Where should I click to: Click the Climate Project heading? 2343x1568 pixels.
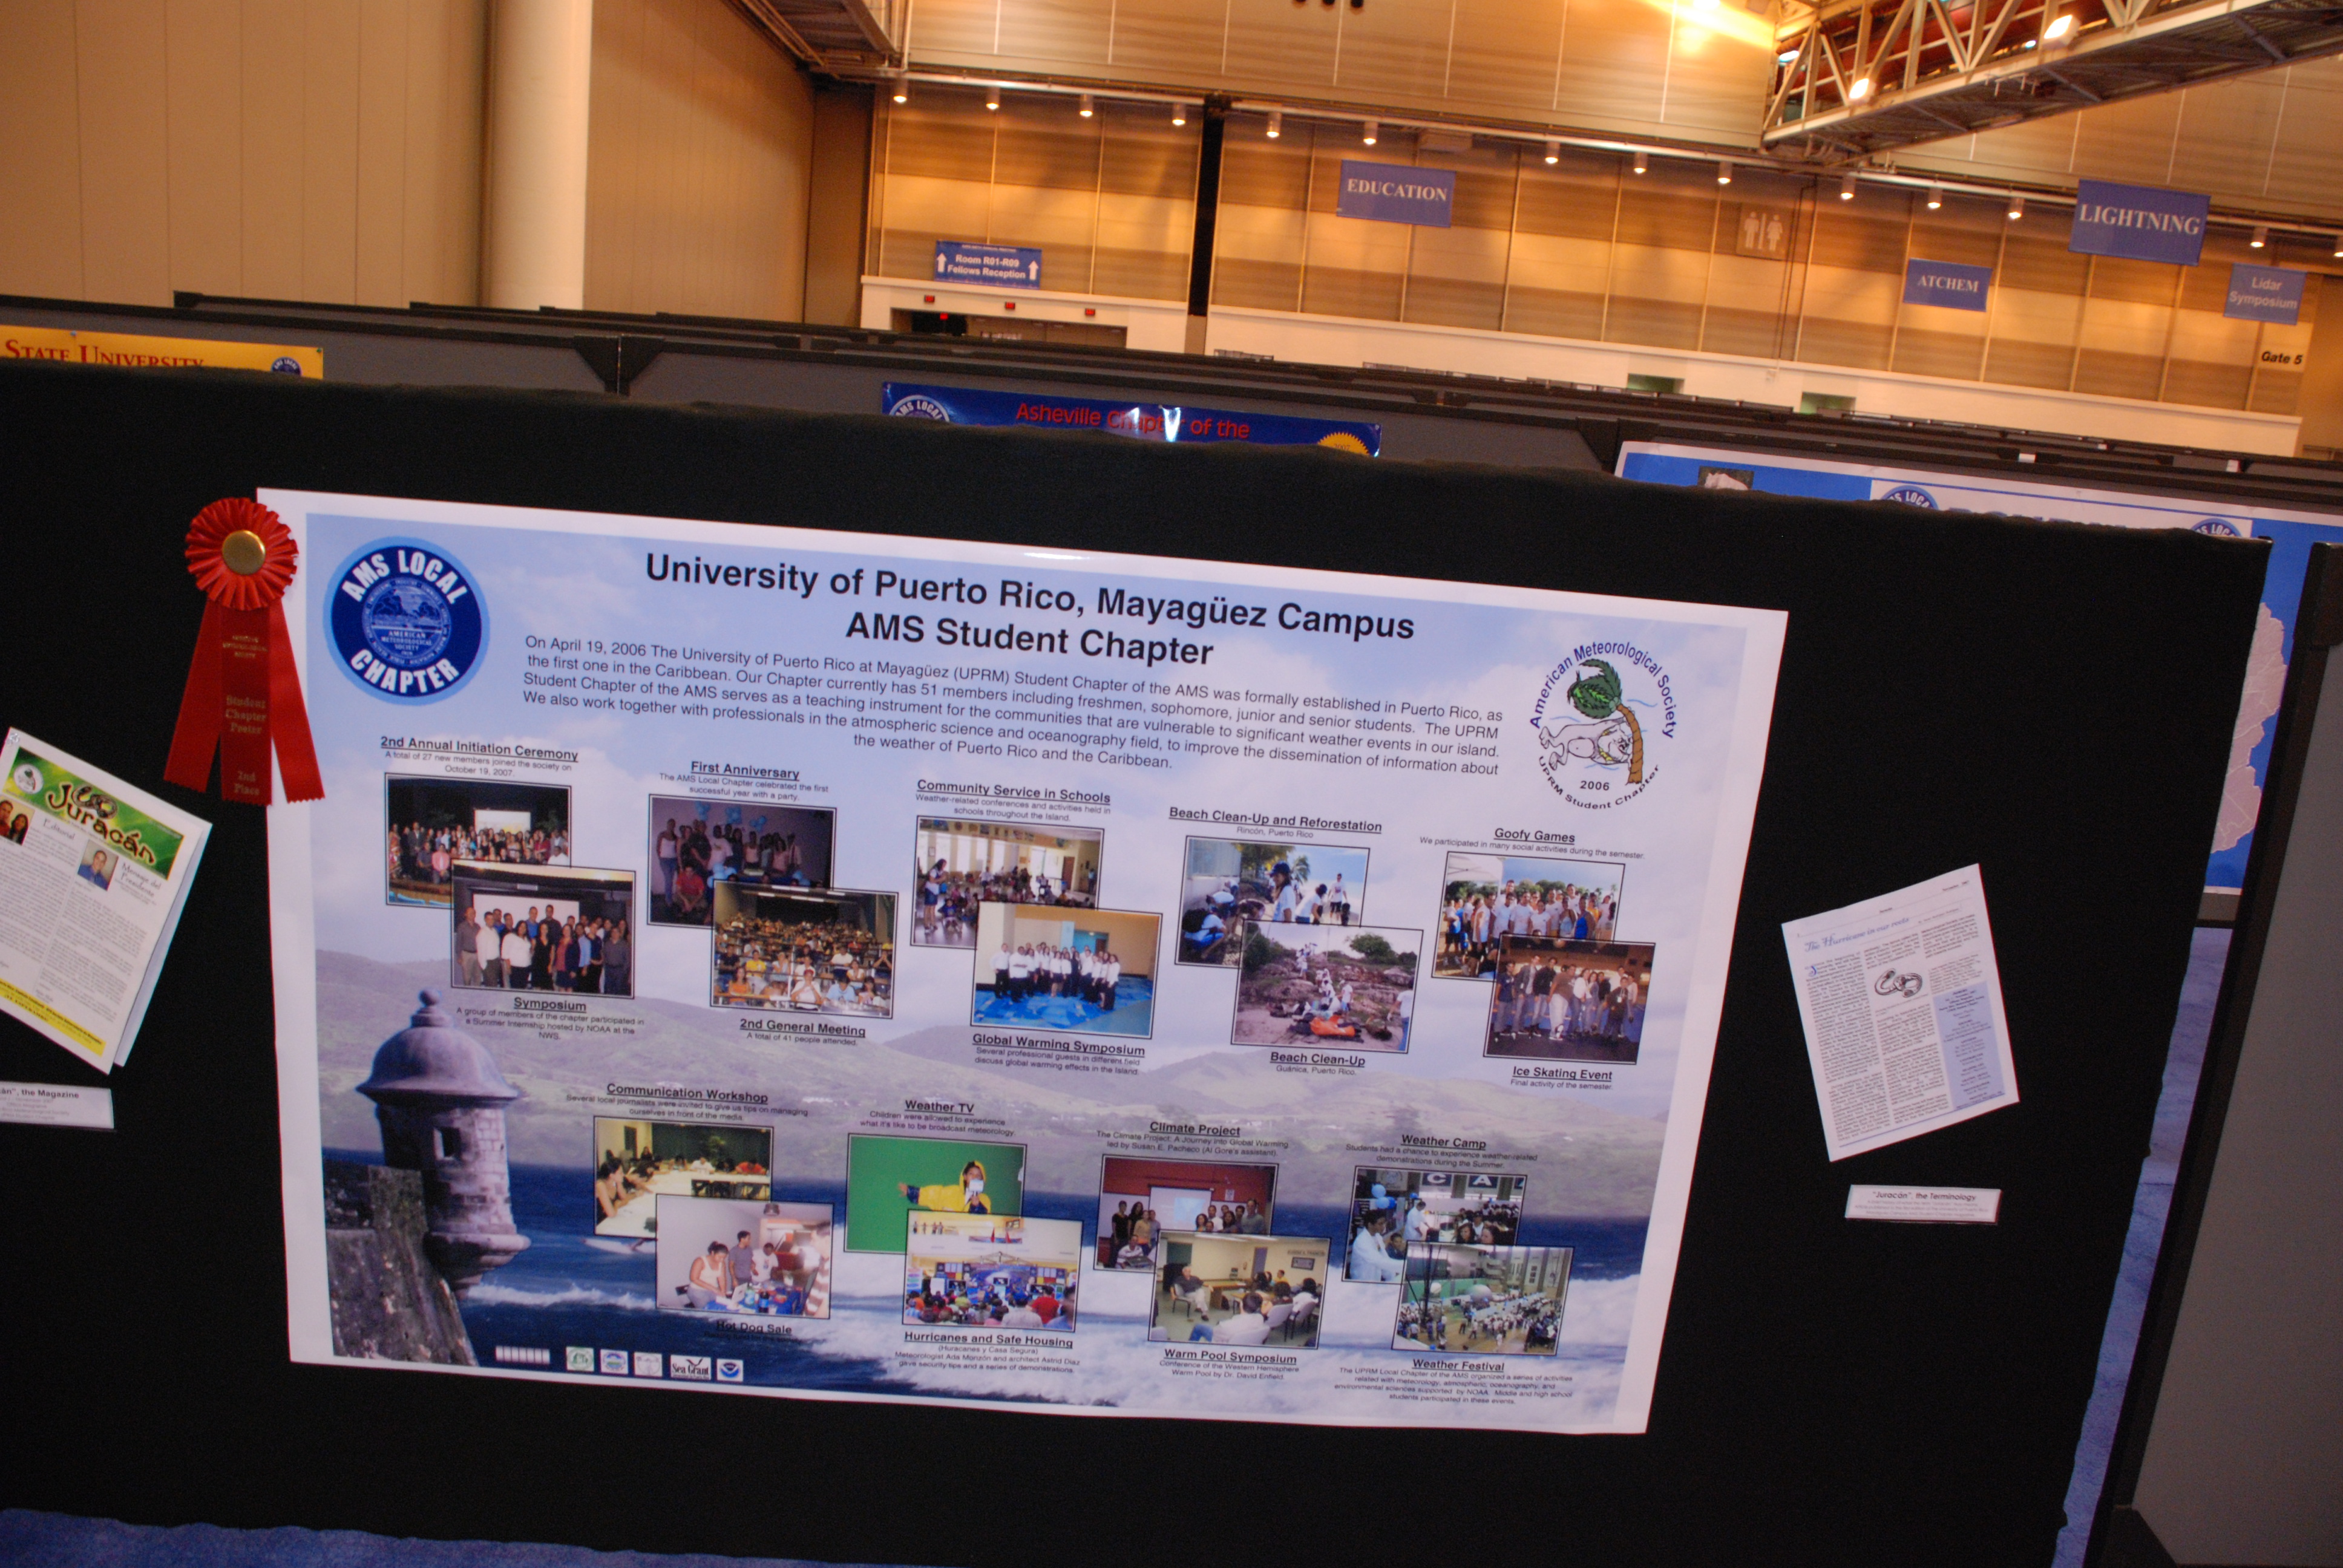tap(1194, 1128)
